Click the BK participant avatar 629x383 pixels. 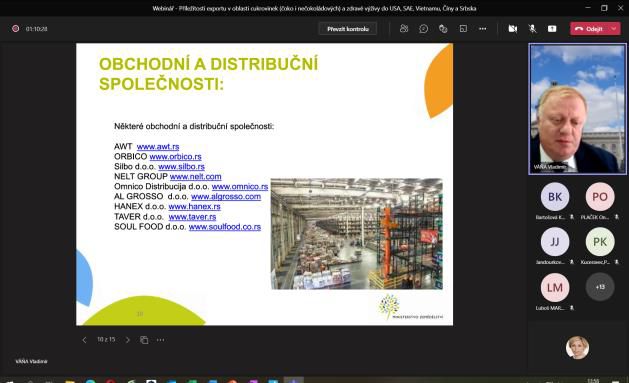click(x=555, y=197)
